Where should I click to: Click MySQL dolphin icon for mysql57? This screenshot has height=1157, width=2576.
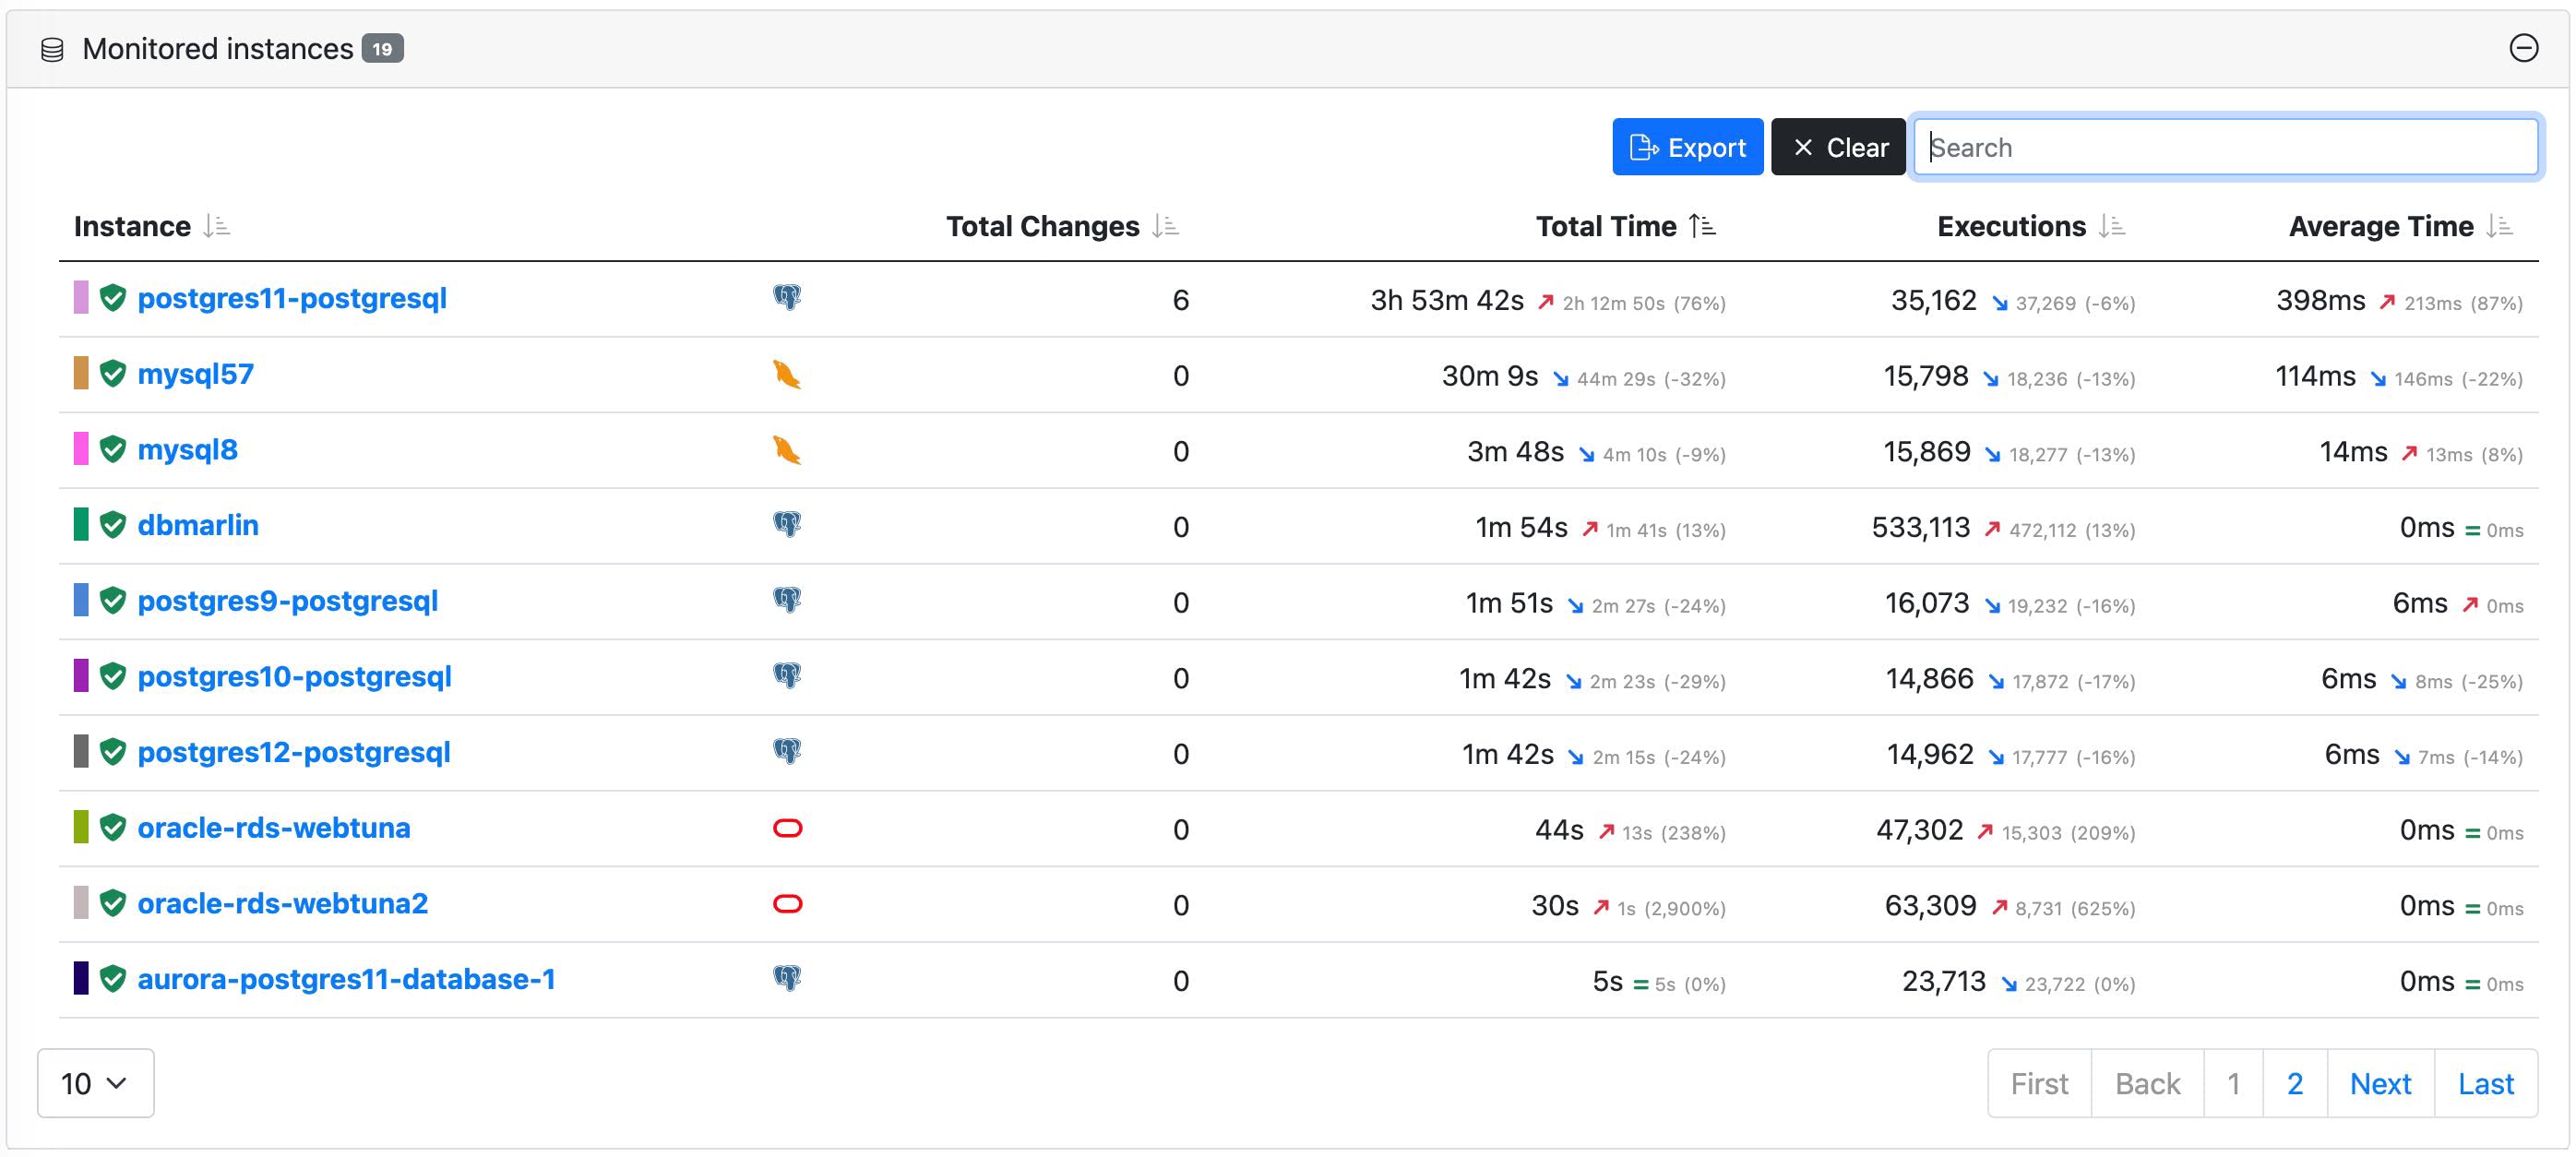click(787, 374)
